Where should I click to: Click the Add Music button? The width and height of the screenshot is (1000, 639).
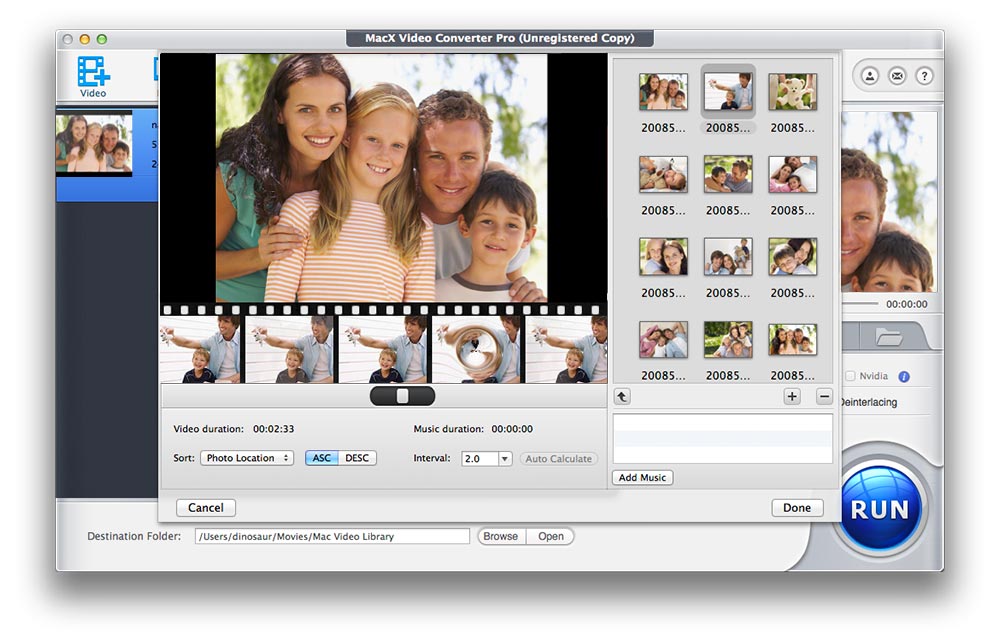click(x=642, y=478)
